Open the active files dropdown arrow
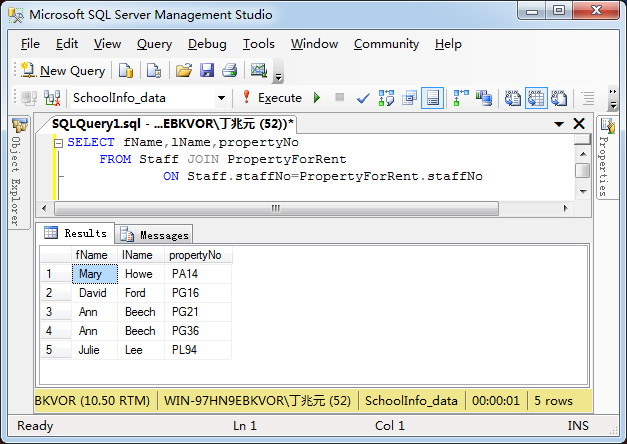627x444 pixels. point(559,124)
